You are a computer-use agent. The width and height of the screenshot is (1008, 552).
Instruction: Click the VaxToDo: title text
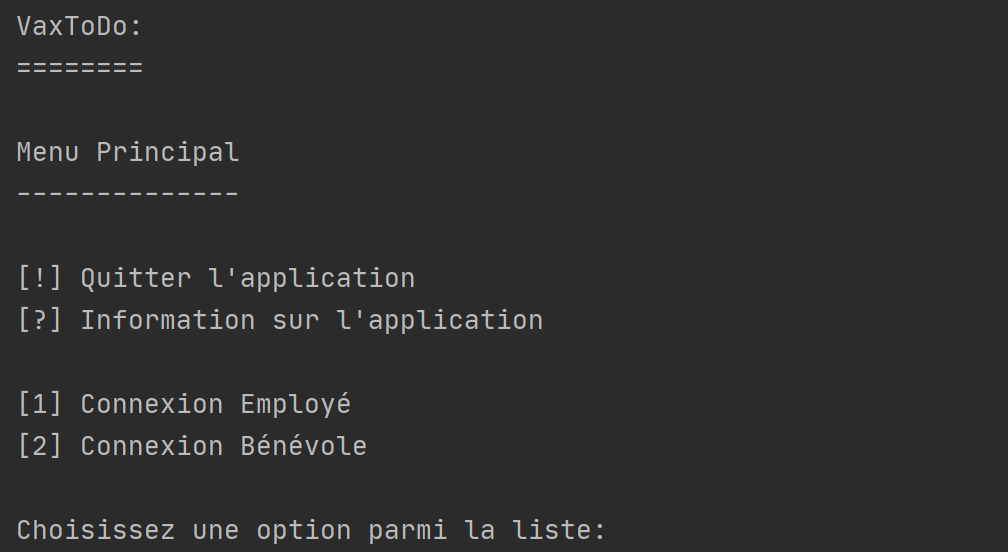(79, 26)
